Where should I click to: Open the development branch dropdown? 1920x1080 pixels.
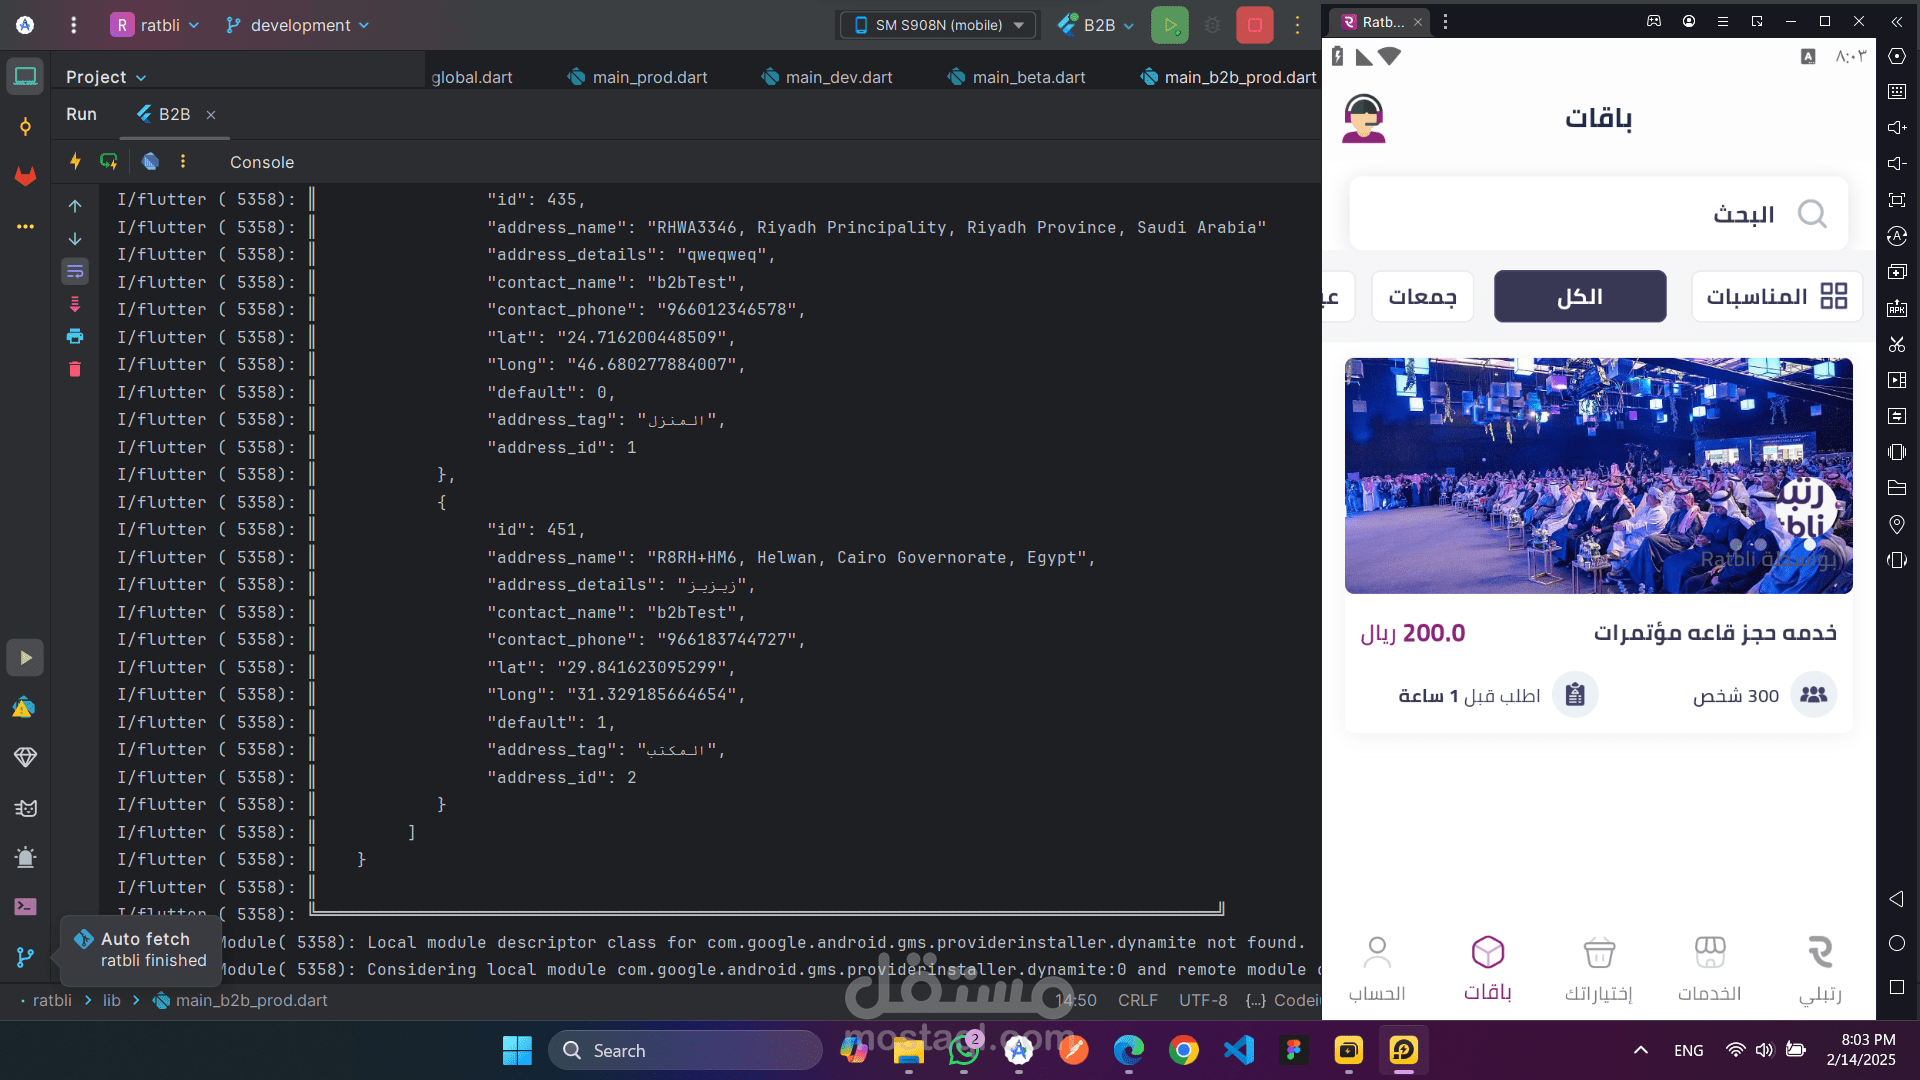[298, 25]
